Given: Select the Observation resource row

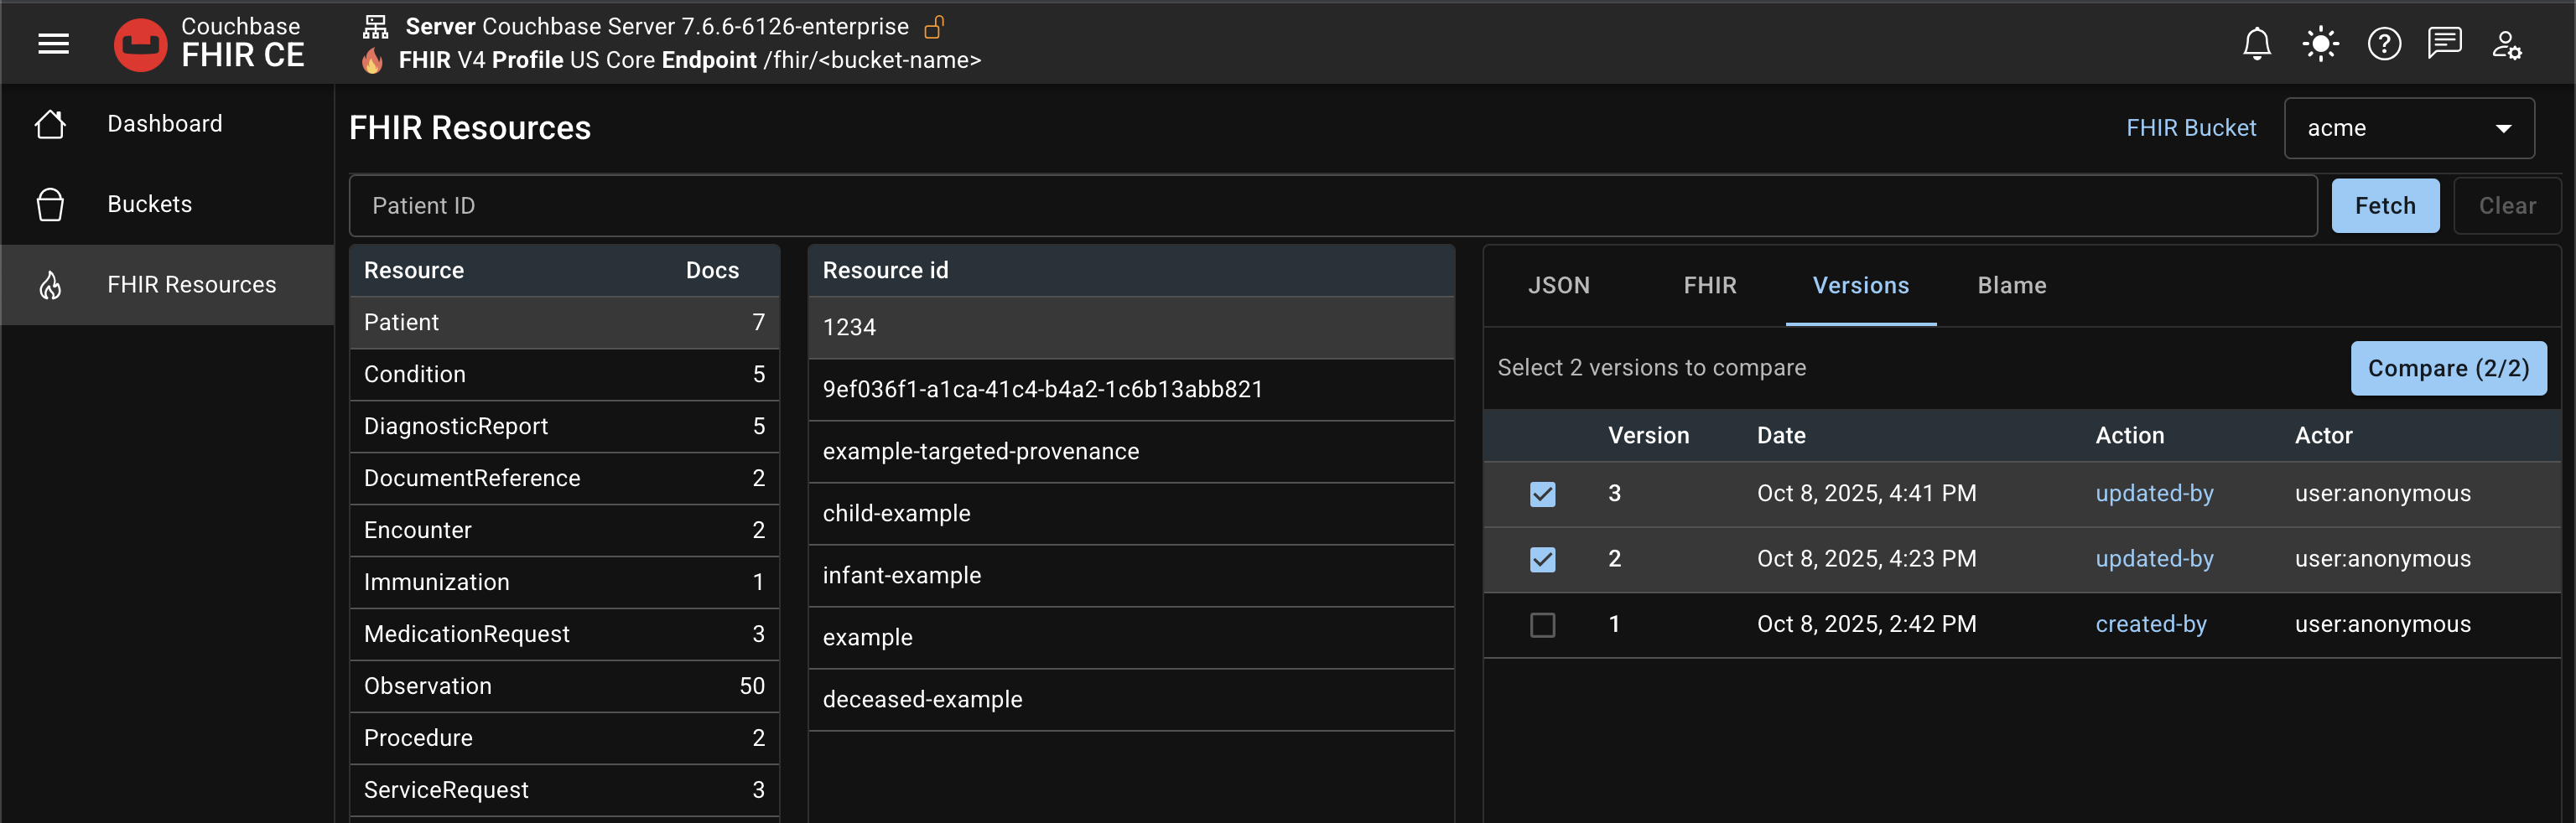Looking at the screenshot, I should 563,686.
